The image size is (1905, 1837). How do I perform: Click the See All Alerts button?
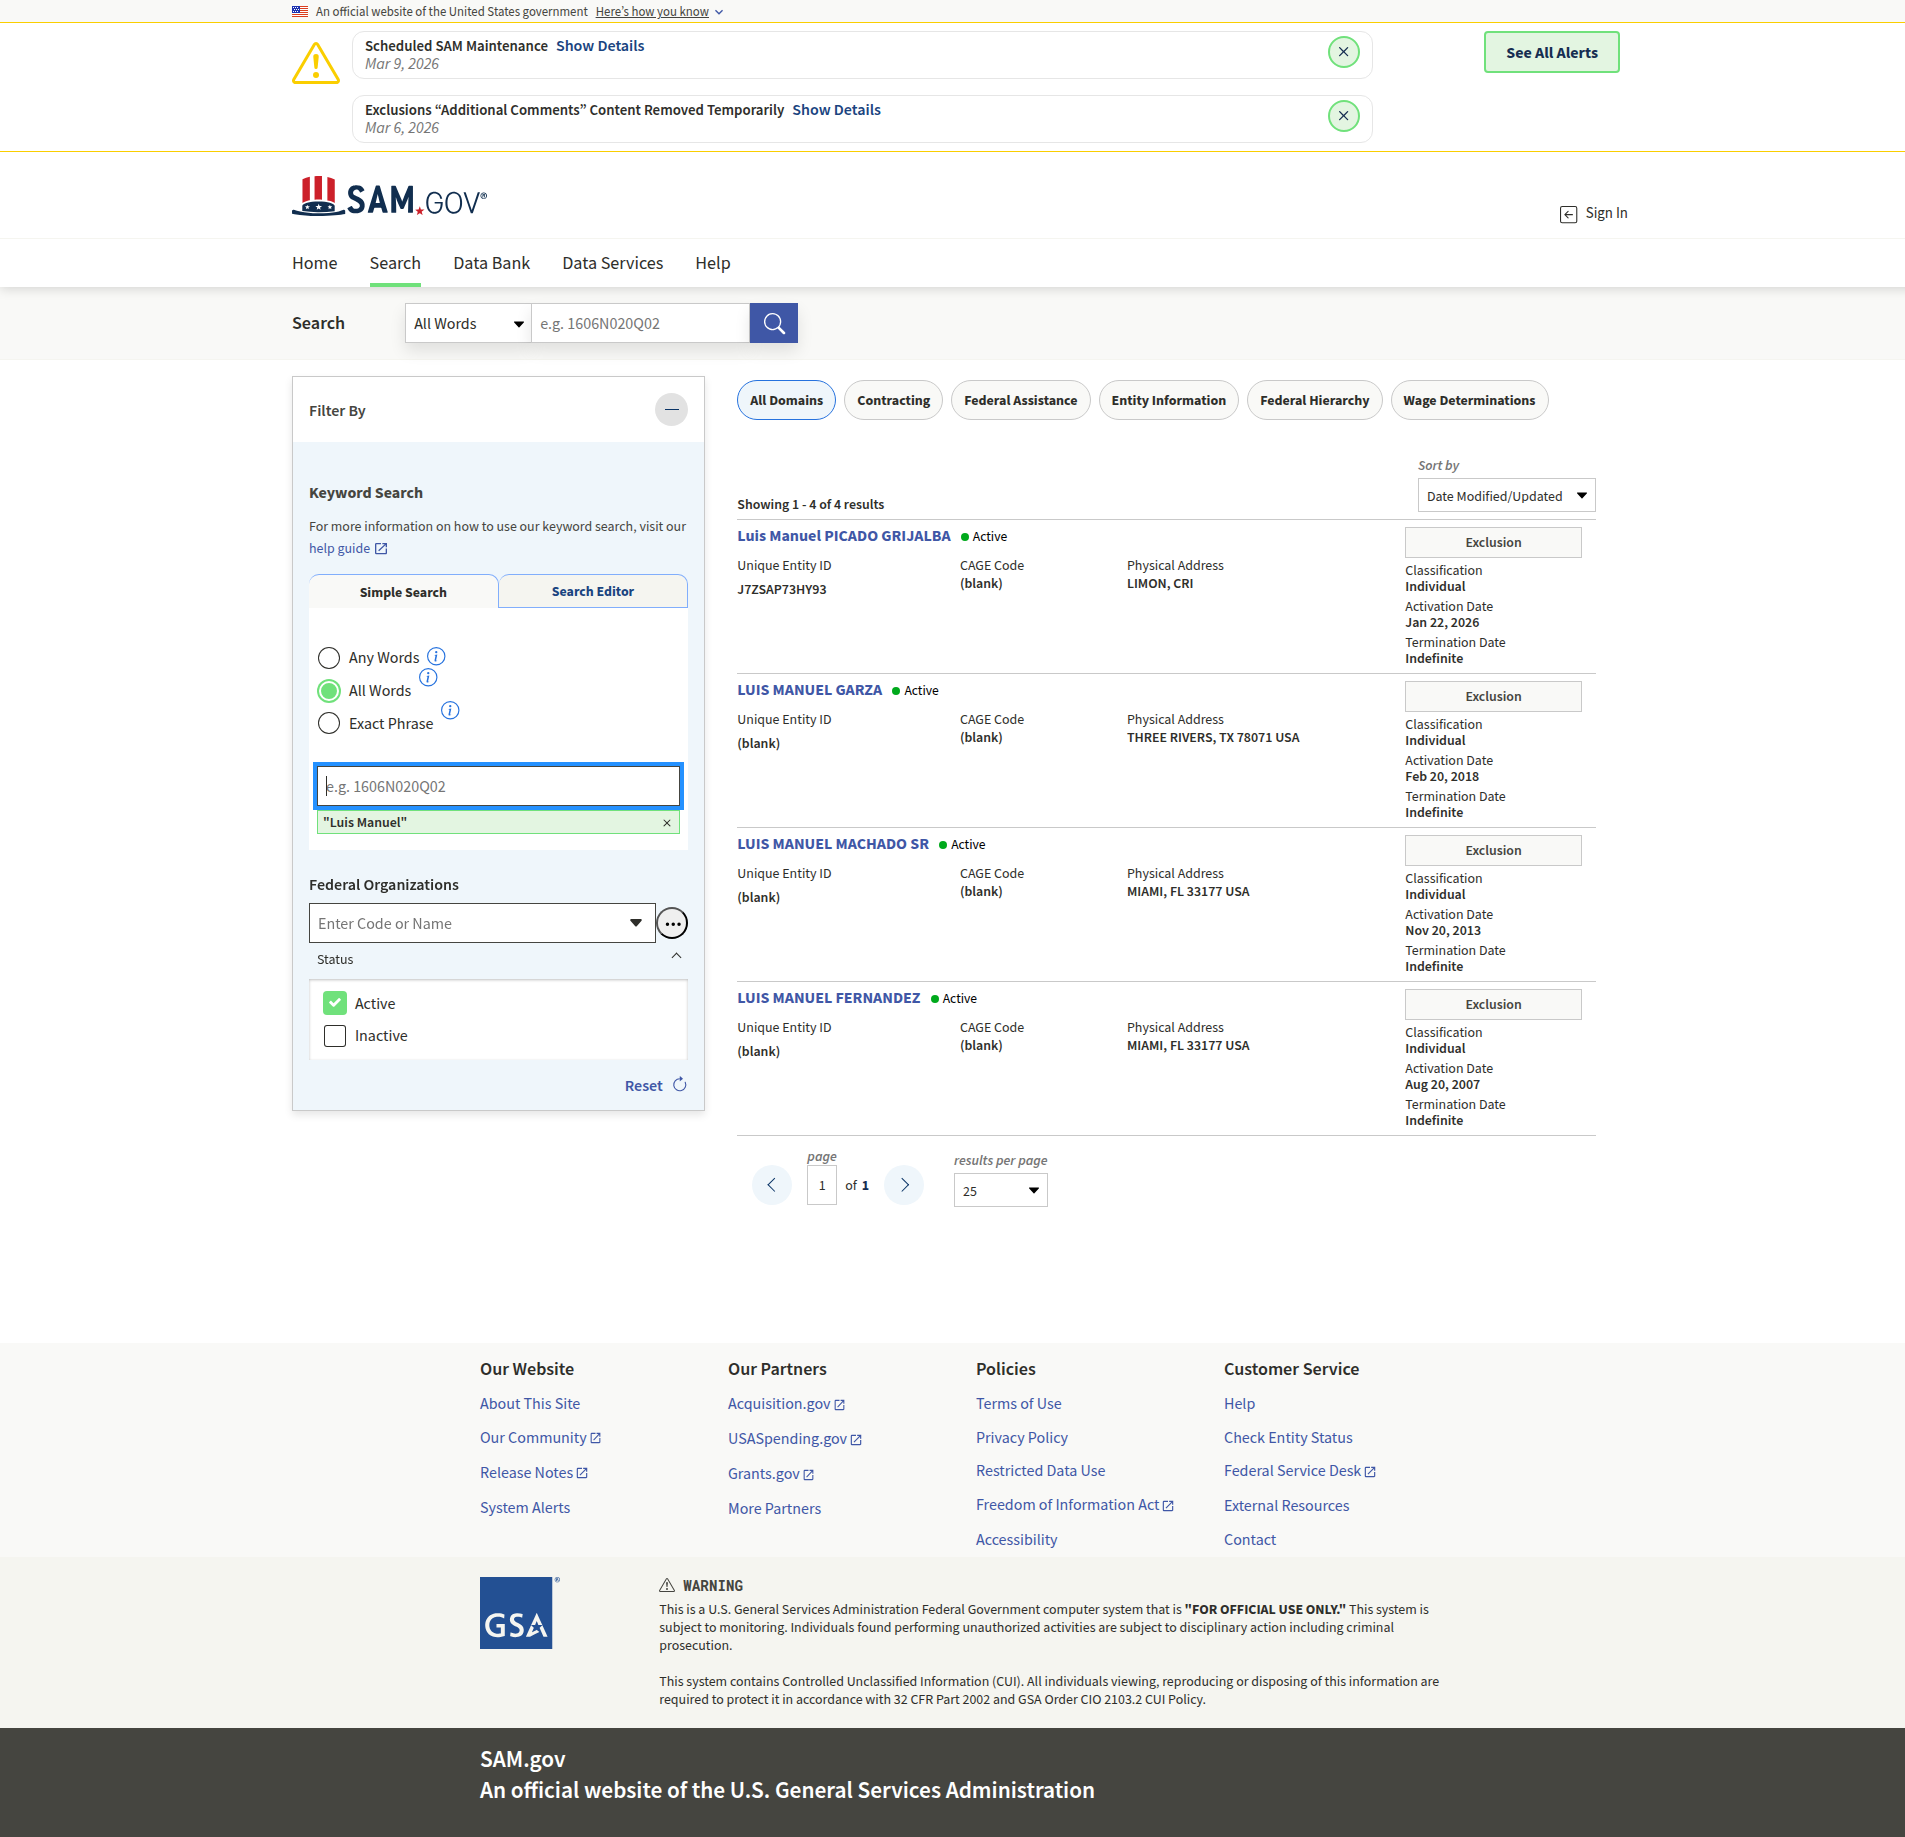(x=1551, y=53)
